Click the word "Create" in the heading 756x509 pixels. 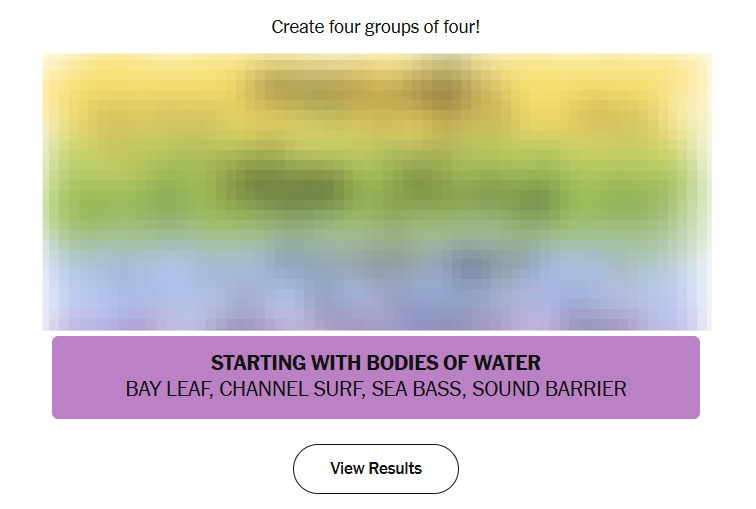point(296,27)
